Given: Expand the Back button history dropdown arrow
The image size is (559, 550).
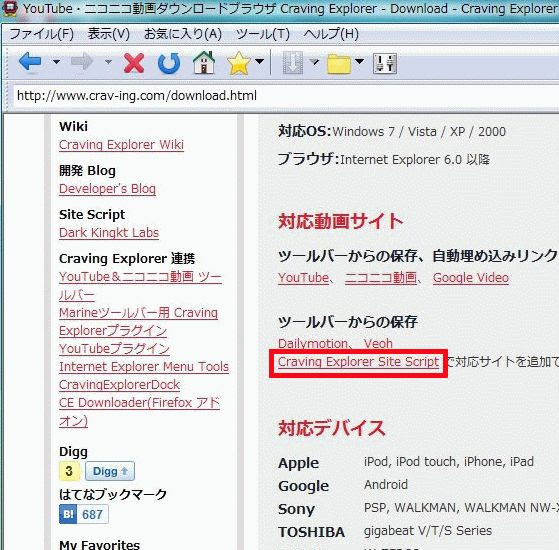Looking at the screenshot, I should [x=56, y=62].
